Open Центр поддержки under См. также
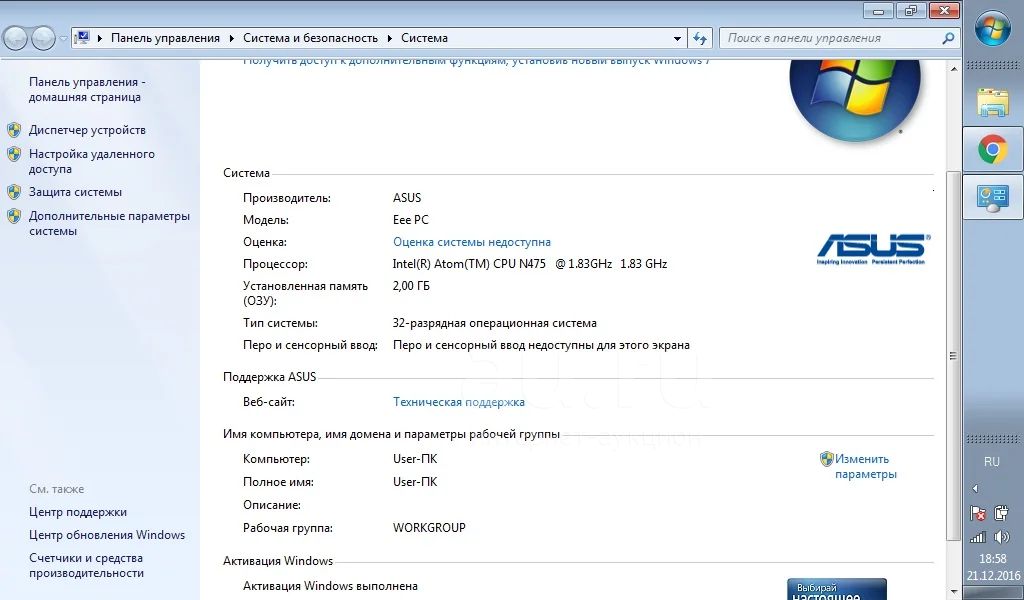The width and height of the screenshot is (1024, 600). click(78, 512)
